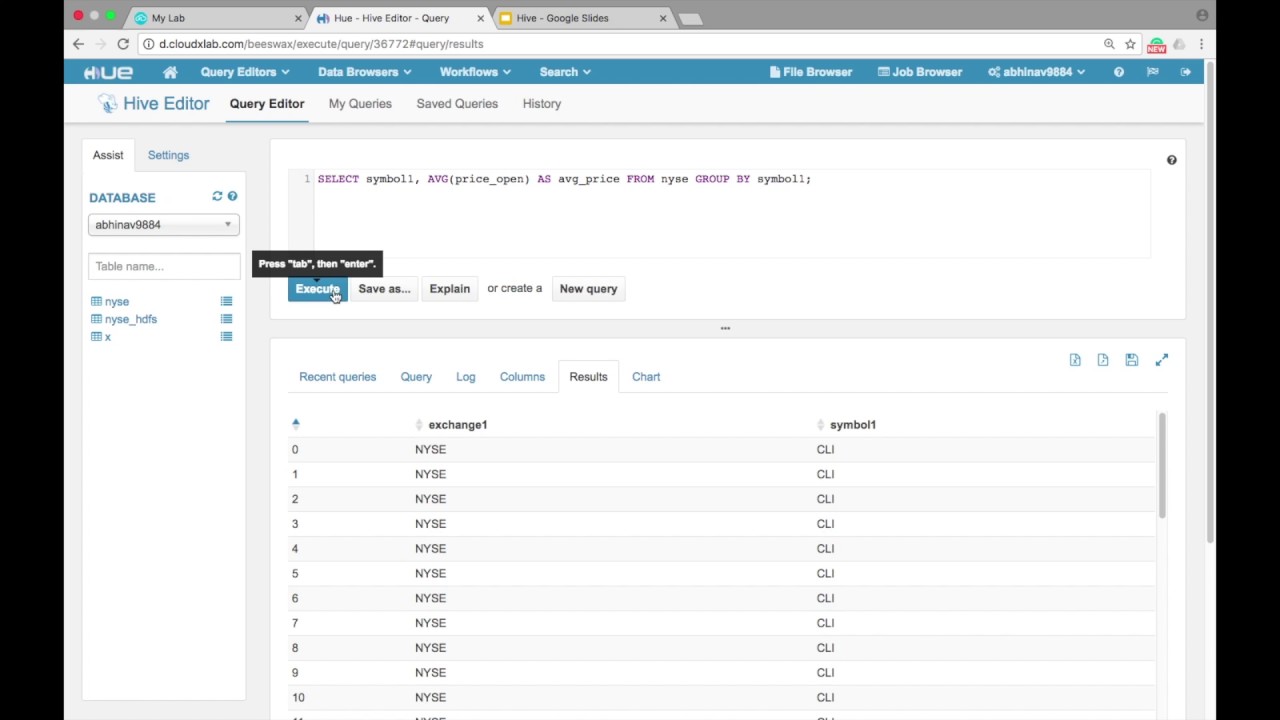Preview sample data for the nyse table
1280x720 pixels.
[226, 301]
